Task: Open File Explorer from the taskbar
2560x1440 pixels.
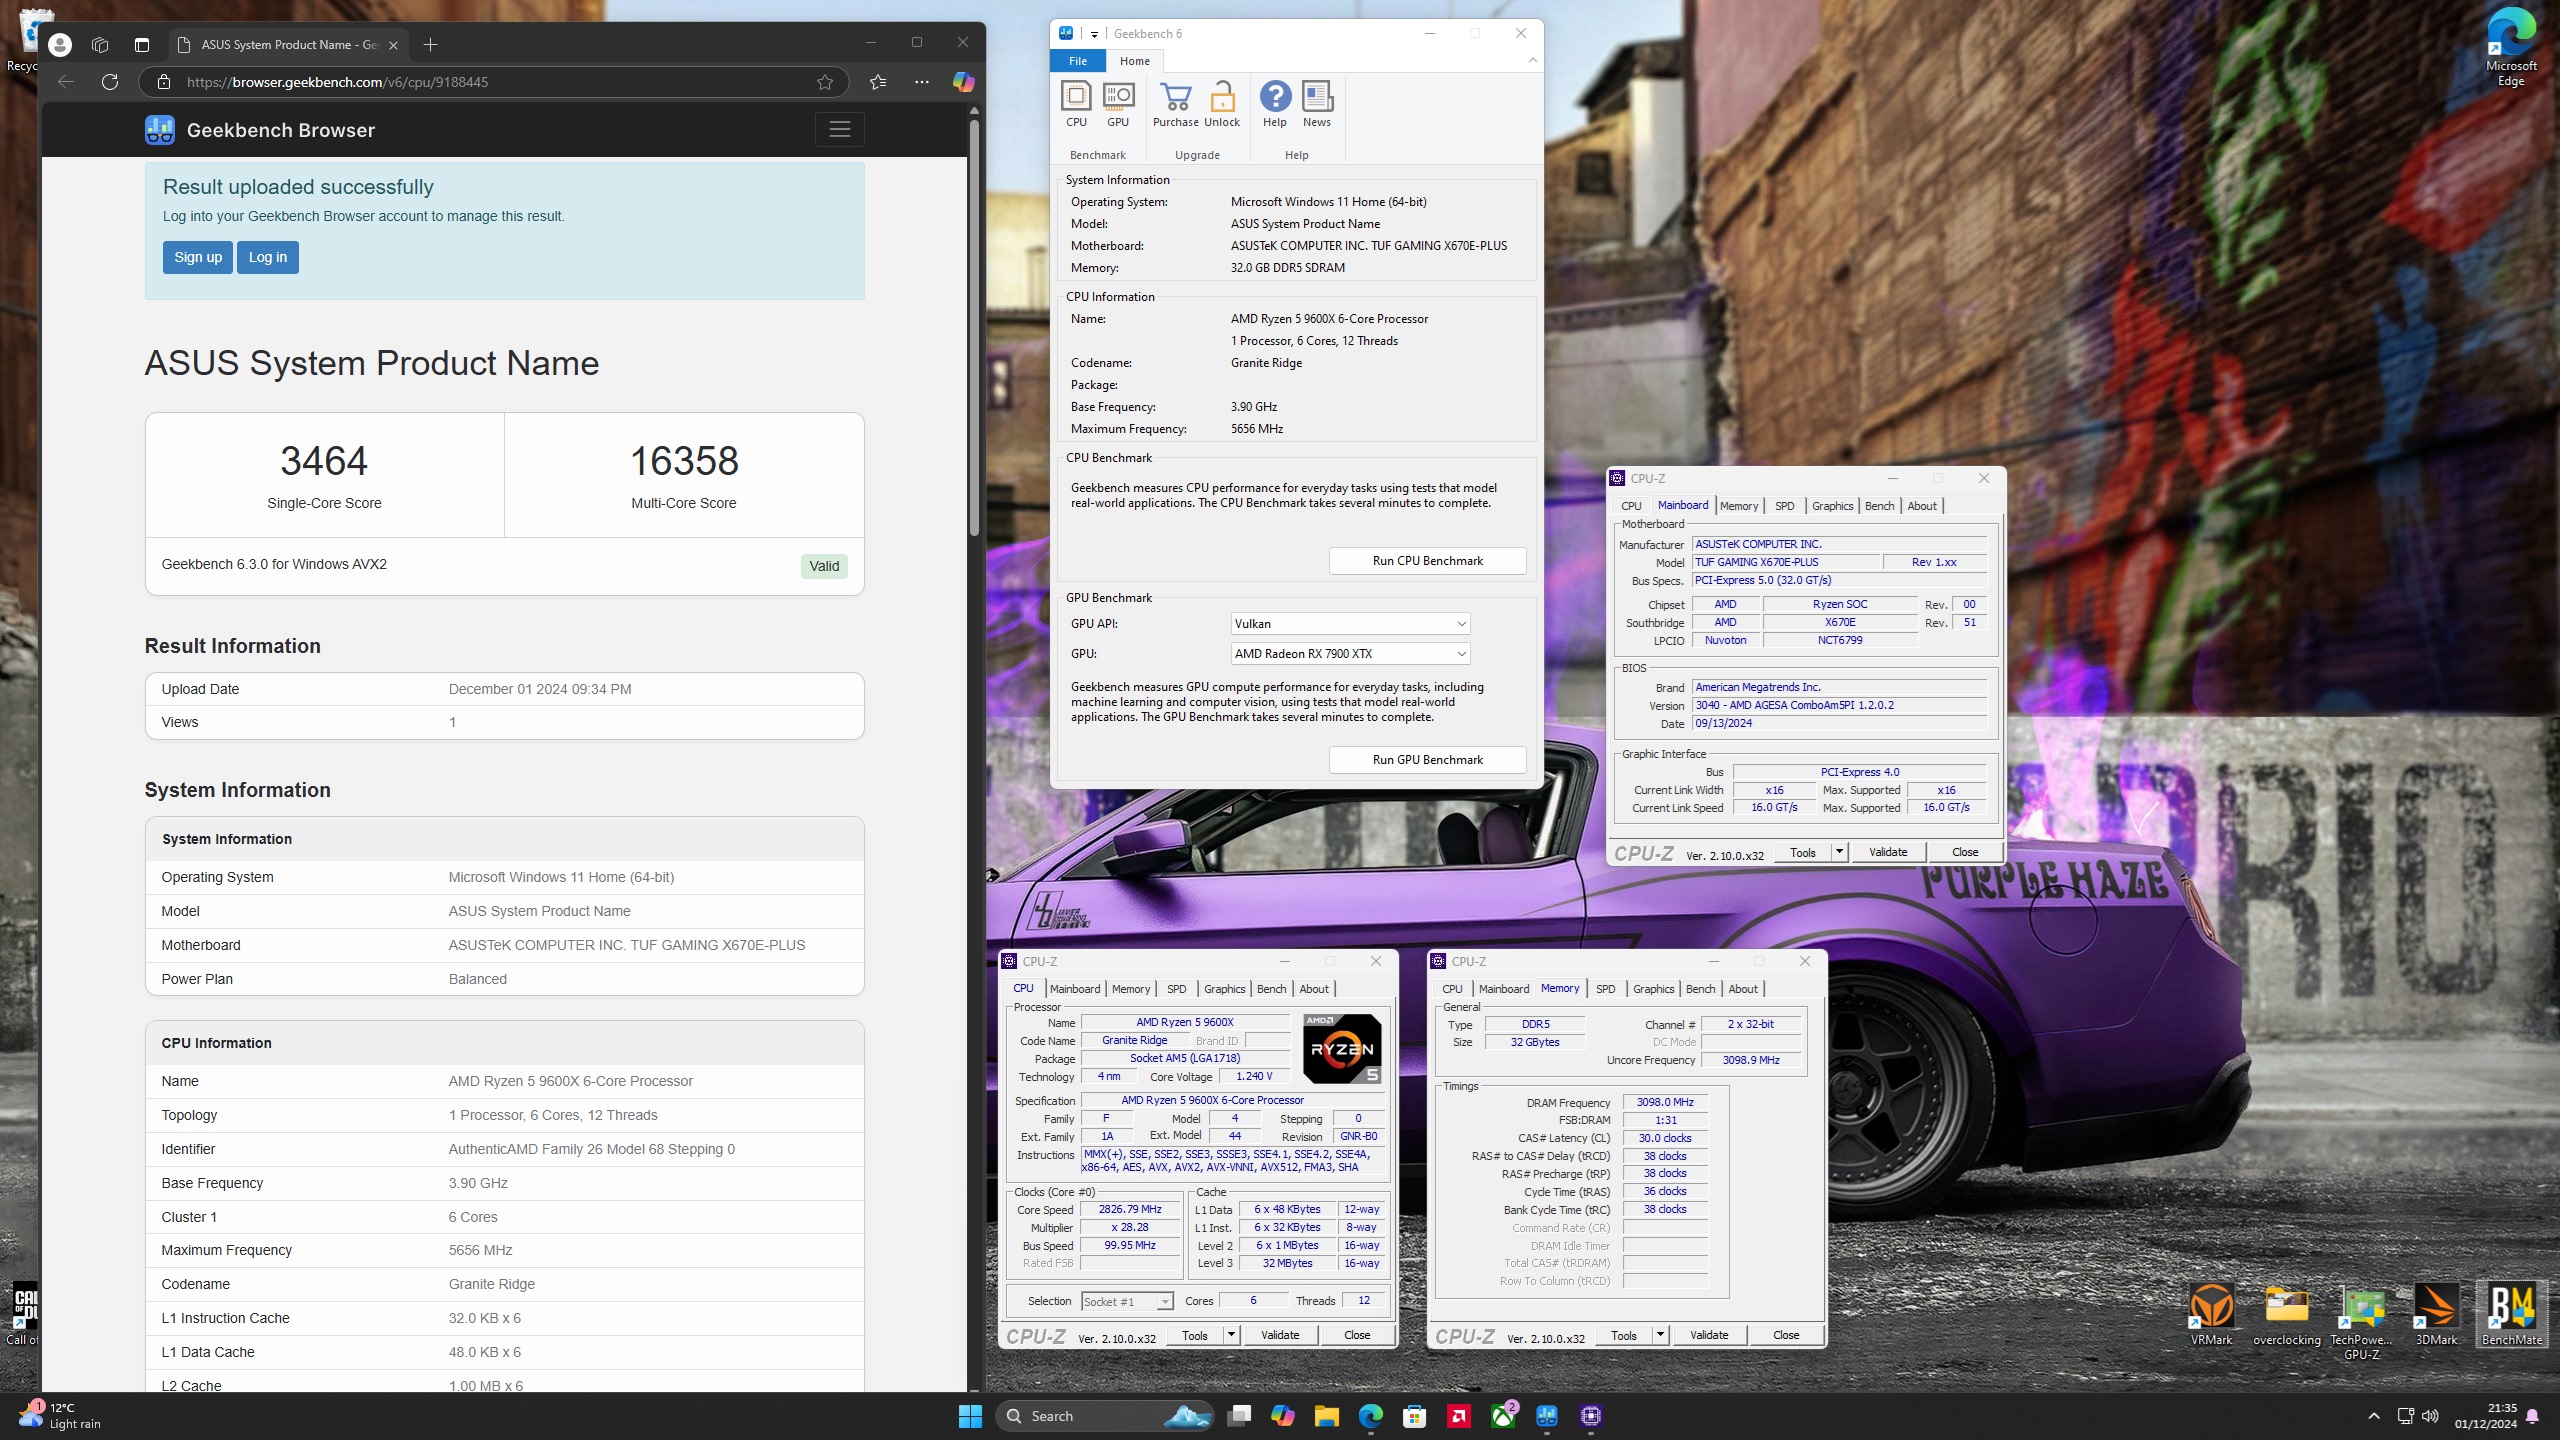Action: pos(1327,1416)
